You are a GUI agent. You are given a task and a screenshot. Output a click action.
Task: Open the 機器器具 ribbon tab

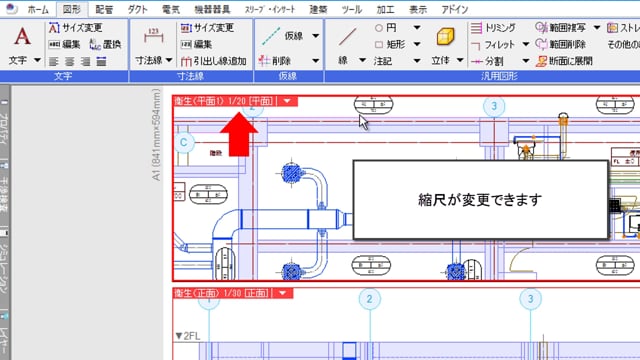212,9
